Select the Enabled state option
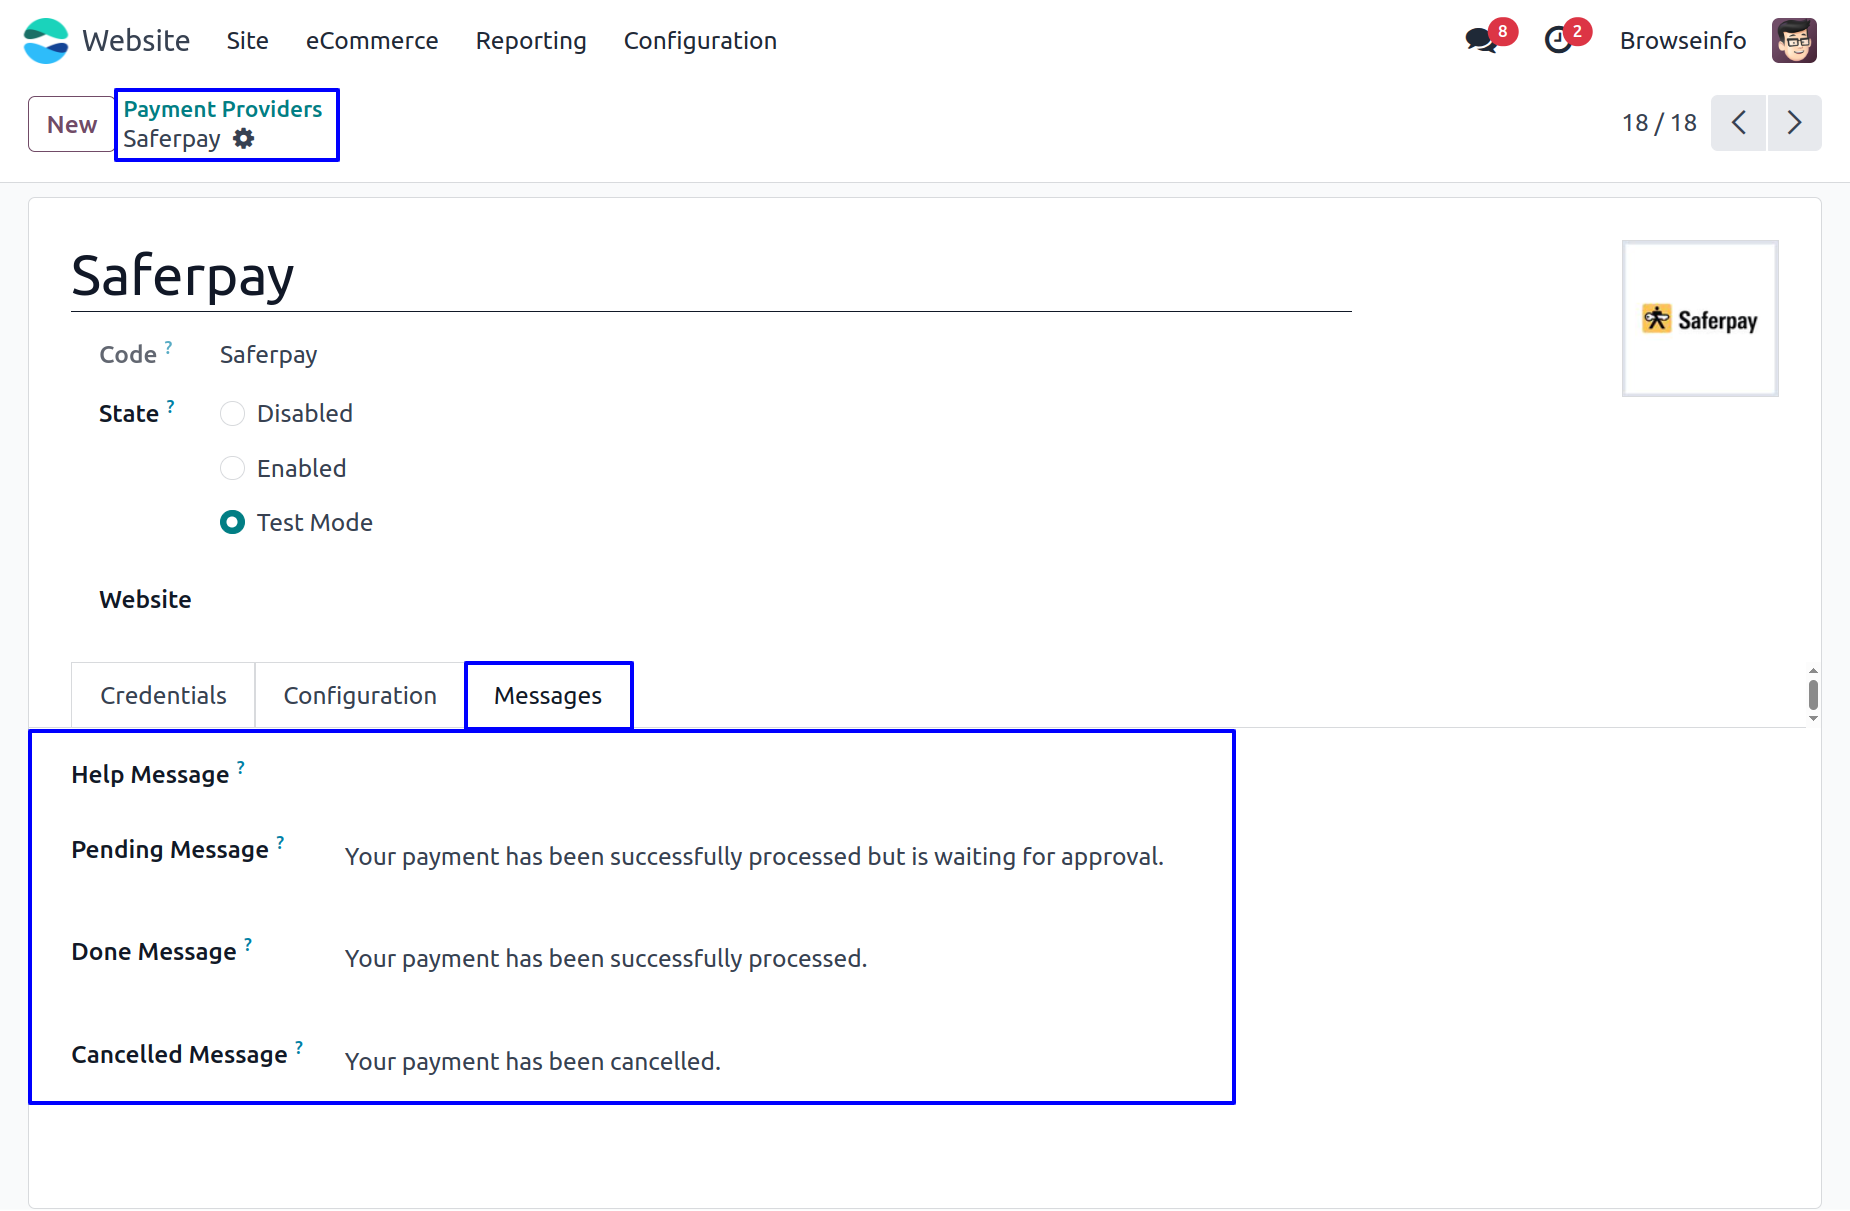 [232, 468]
